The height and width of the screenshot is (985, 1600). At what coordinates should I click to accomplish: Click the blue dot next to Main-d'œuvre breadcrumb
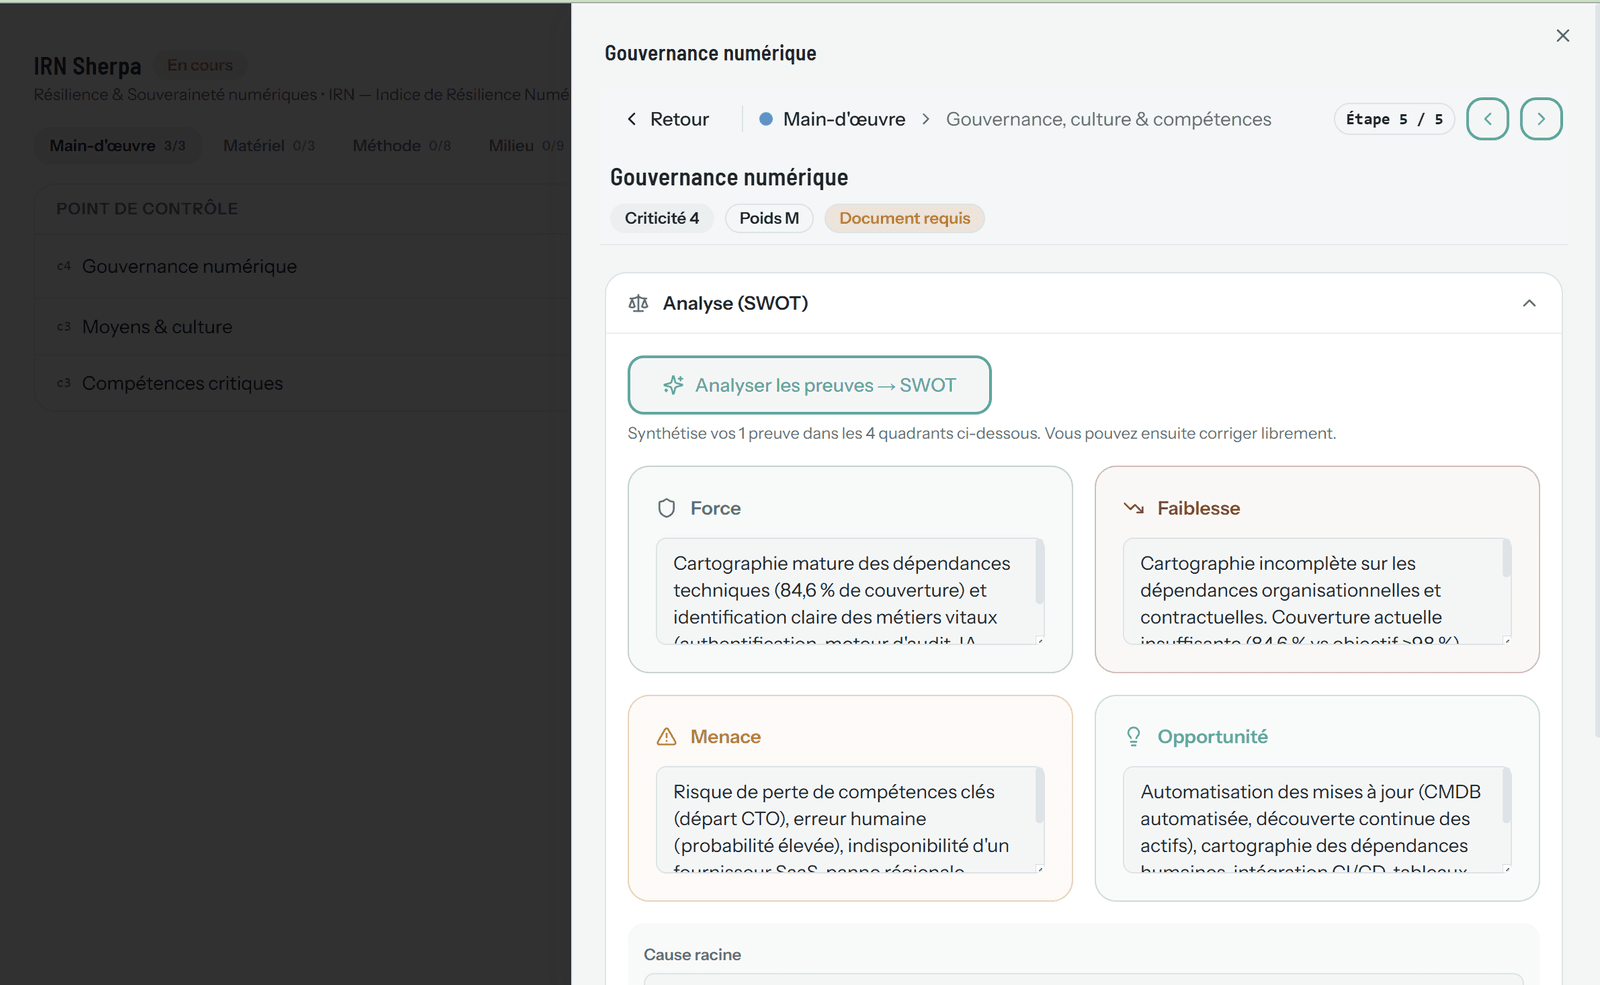pos(766,119)
